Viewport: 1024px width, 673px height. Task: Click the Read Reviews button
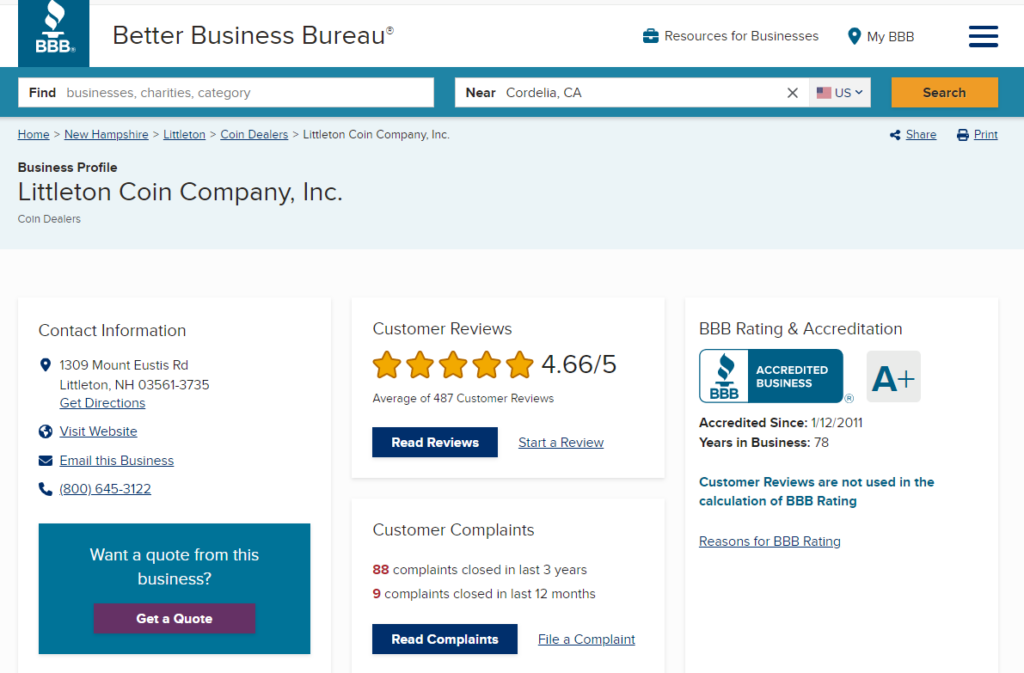click(x=435, y=443)
